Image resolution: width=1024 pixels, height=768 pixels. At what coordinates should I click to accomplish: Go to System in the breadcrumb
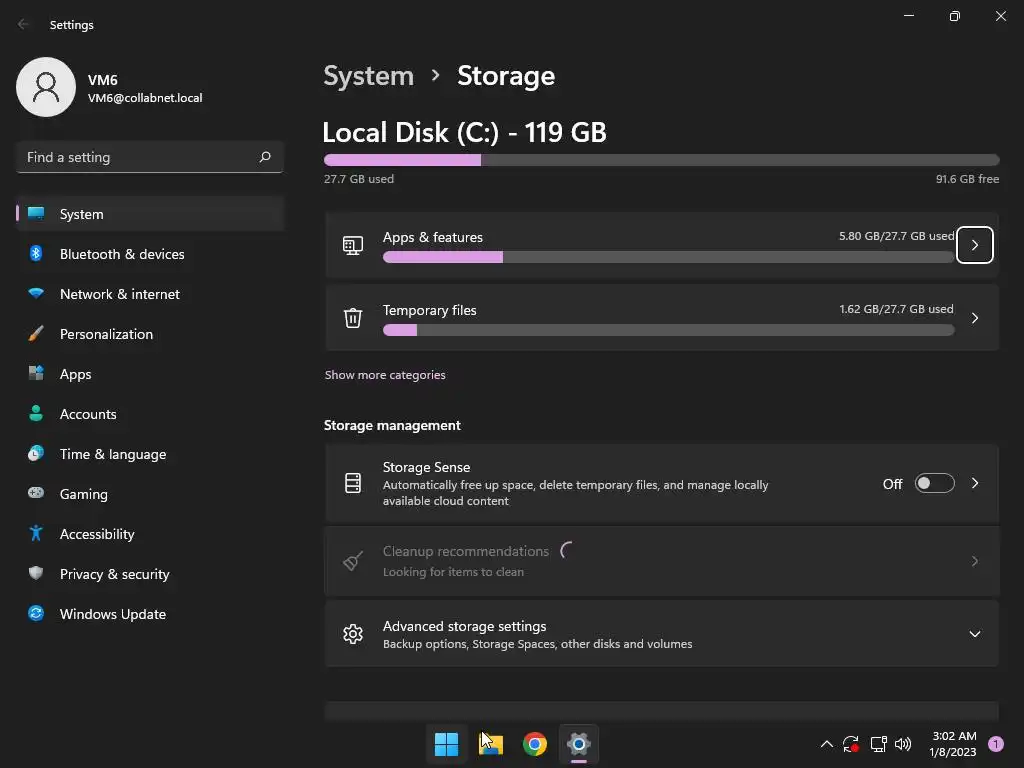(x=368, y=76)
